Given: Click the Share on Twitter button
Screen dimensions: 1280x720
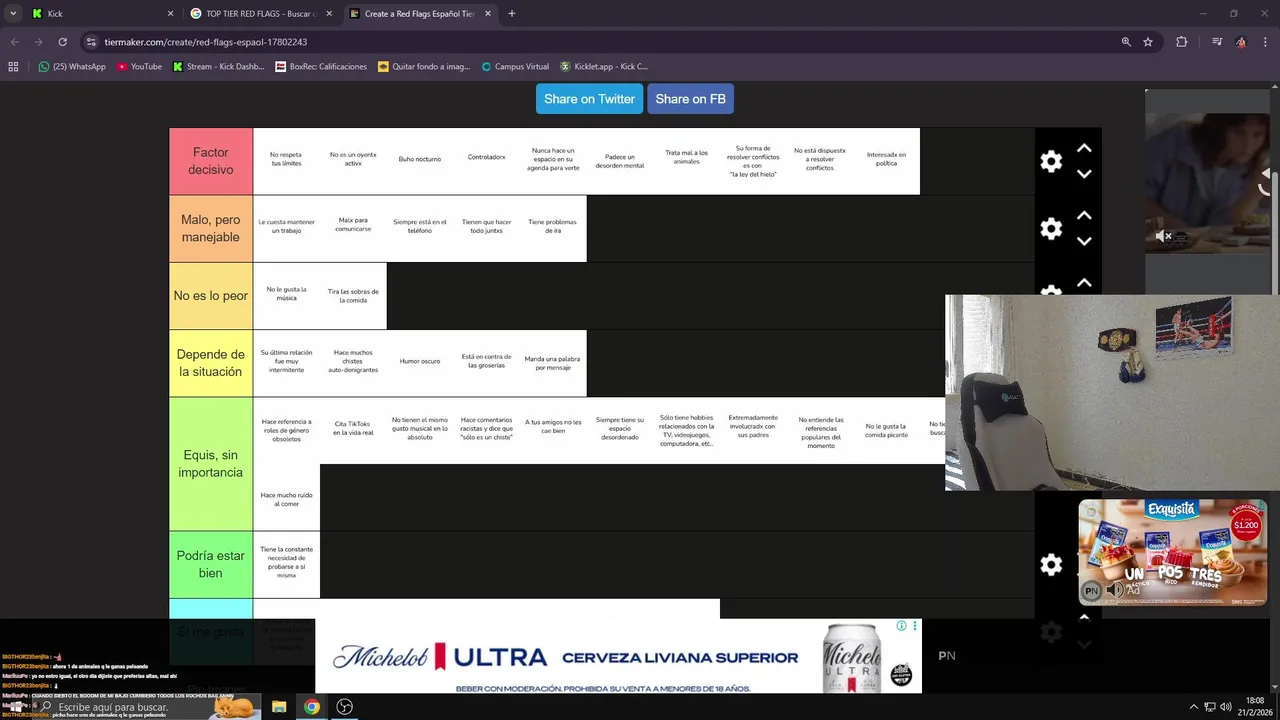Looking at the screenshot, I should [589, 99].
